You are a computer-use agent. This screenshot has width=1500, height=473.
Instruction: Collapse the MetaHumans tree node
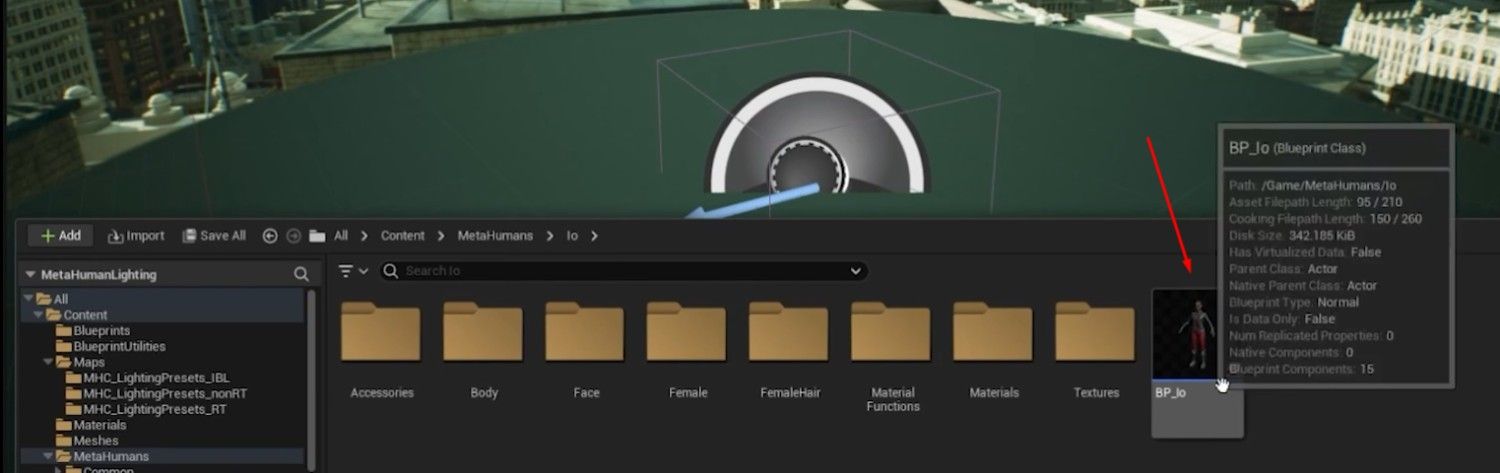pos(47,457)
